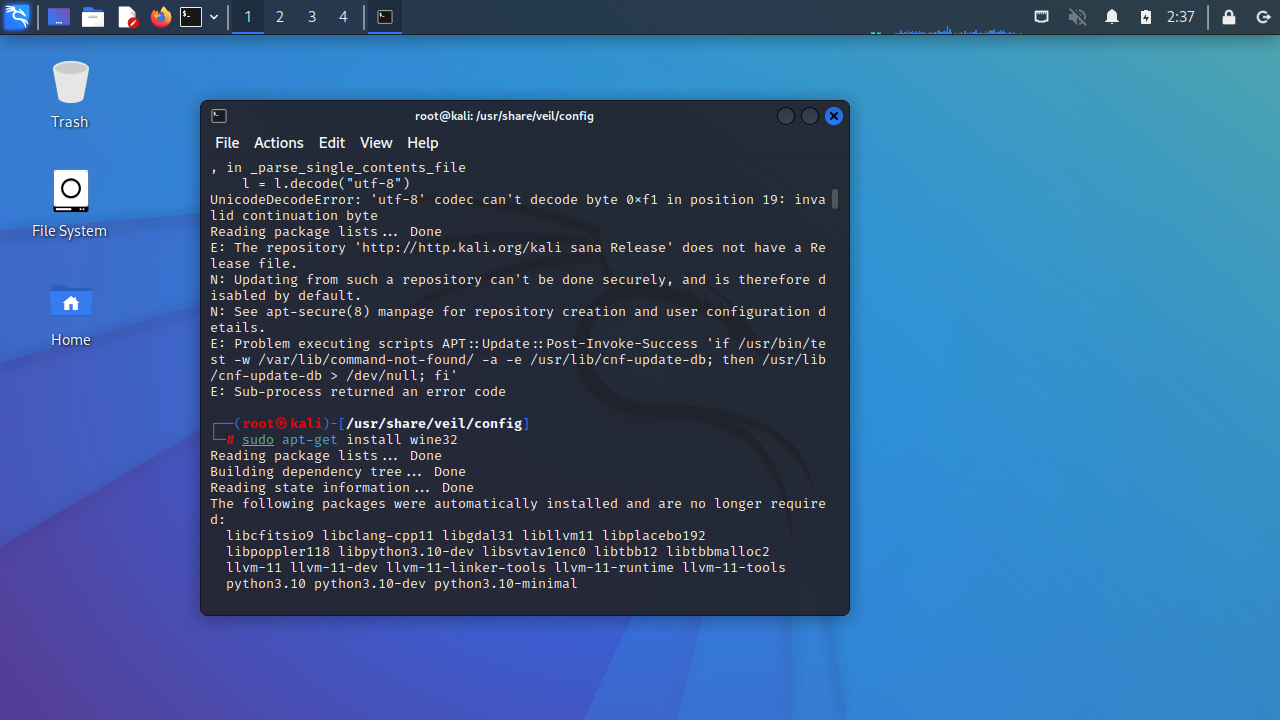Unmute the volume tray icon

[1077, 17]
